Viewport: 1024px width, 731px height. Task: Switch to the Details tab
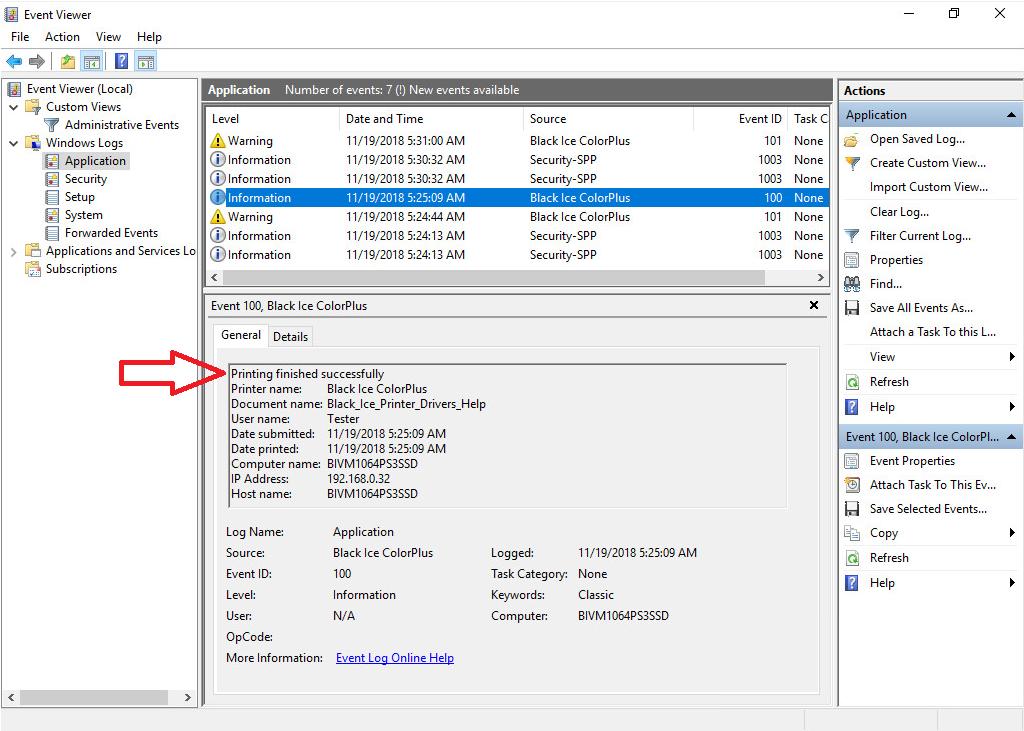291,337
